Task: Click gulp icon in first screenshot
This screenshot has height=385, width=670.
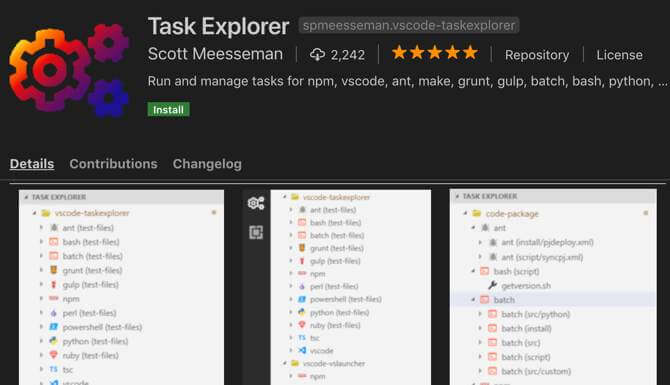Action: point(53,284)
